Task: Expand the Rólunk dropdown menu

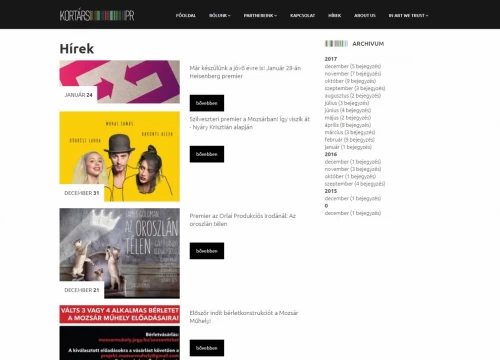Action: pos(220,15)
